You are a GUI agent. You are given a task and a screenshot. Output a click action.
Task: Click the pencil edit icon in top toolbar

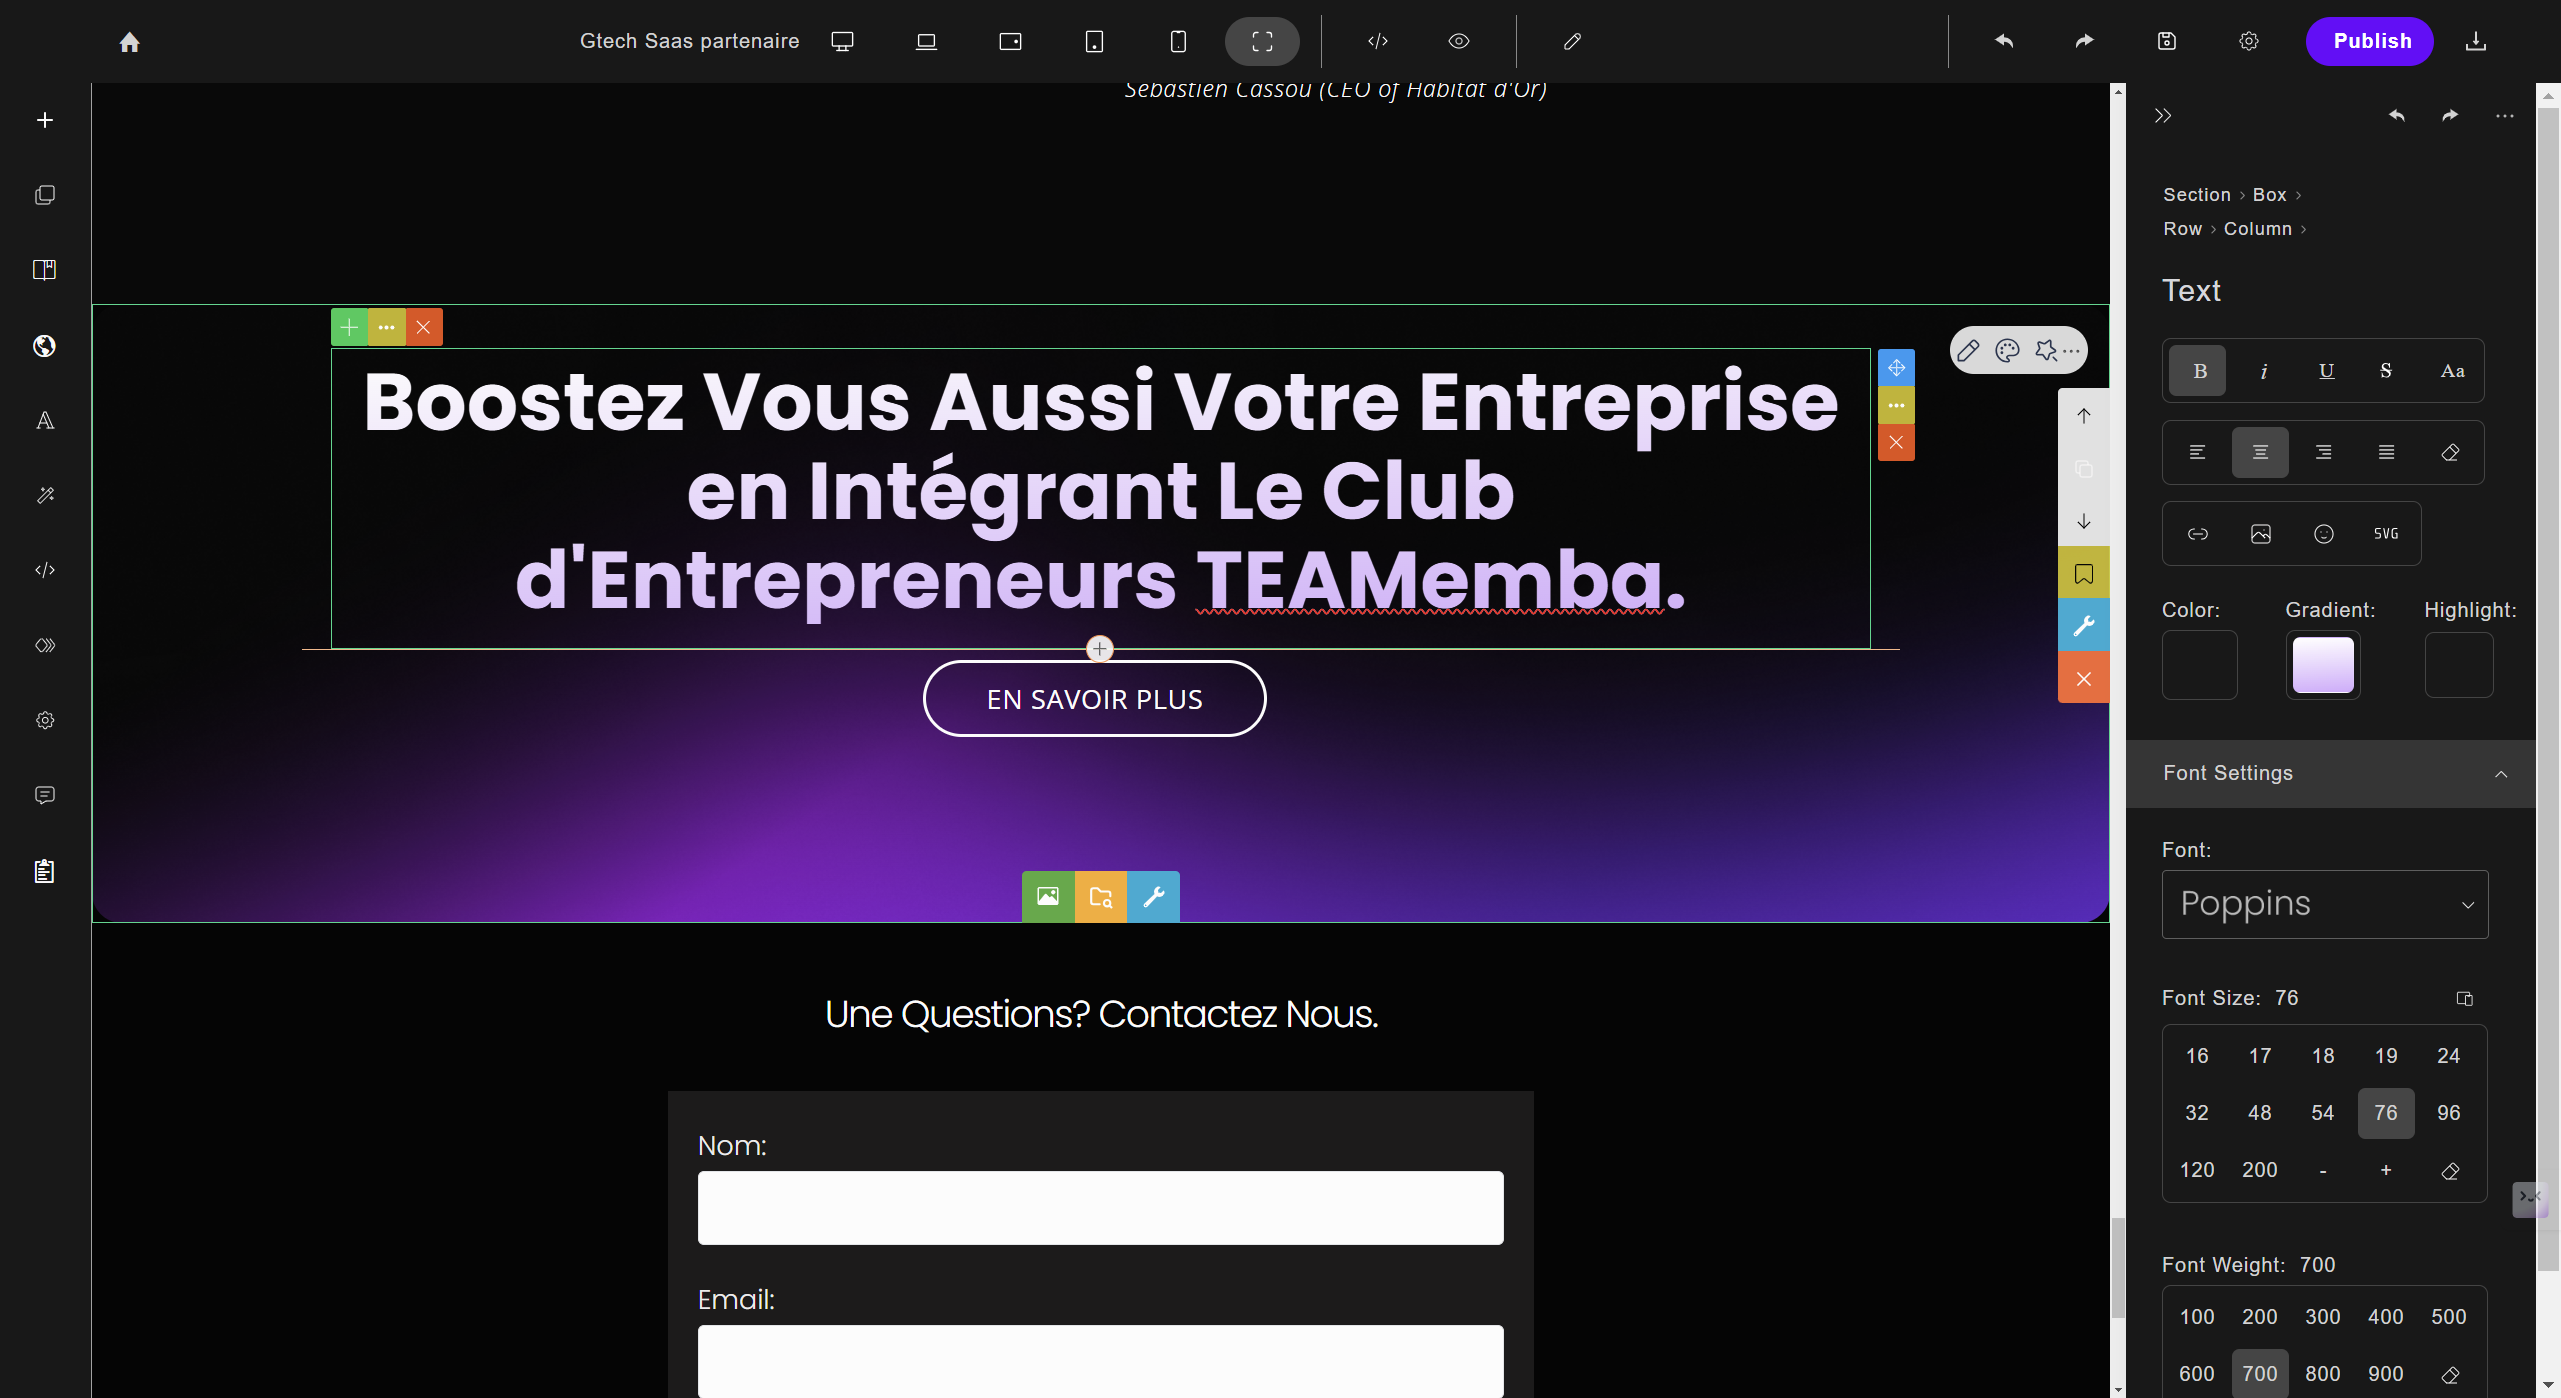click(1572, 41)
